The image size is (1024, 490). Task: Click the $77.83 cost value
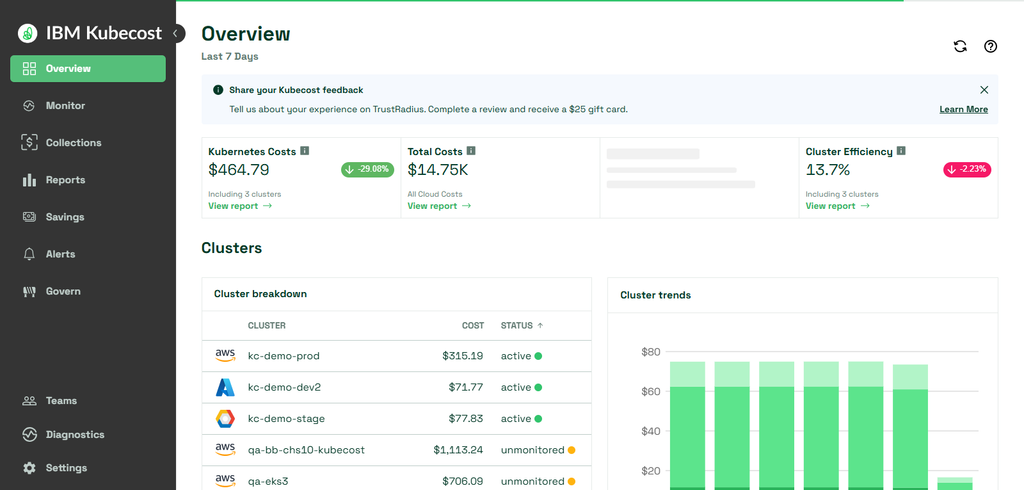tap(466, 419)
